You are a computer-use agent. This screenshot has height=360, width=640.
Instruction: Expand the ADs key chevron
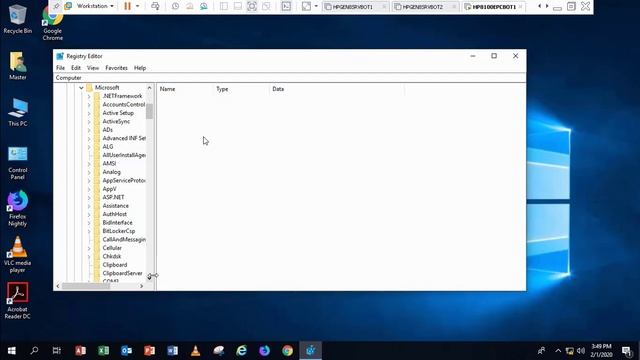tap(89, 130)
